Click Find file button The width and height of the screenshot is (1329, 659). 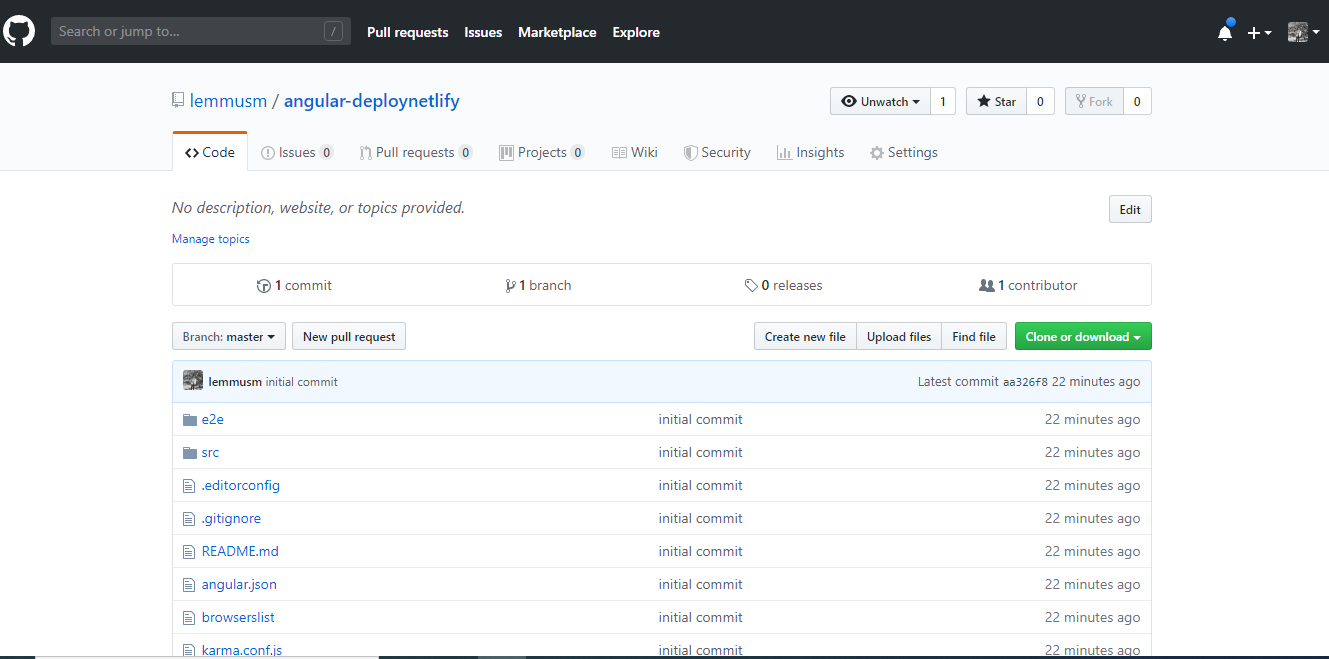pyautogui.click(x=974, y=336)
